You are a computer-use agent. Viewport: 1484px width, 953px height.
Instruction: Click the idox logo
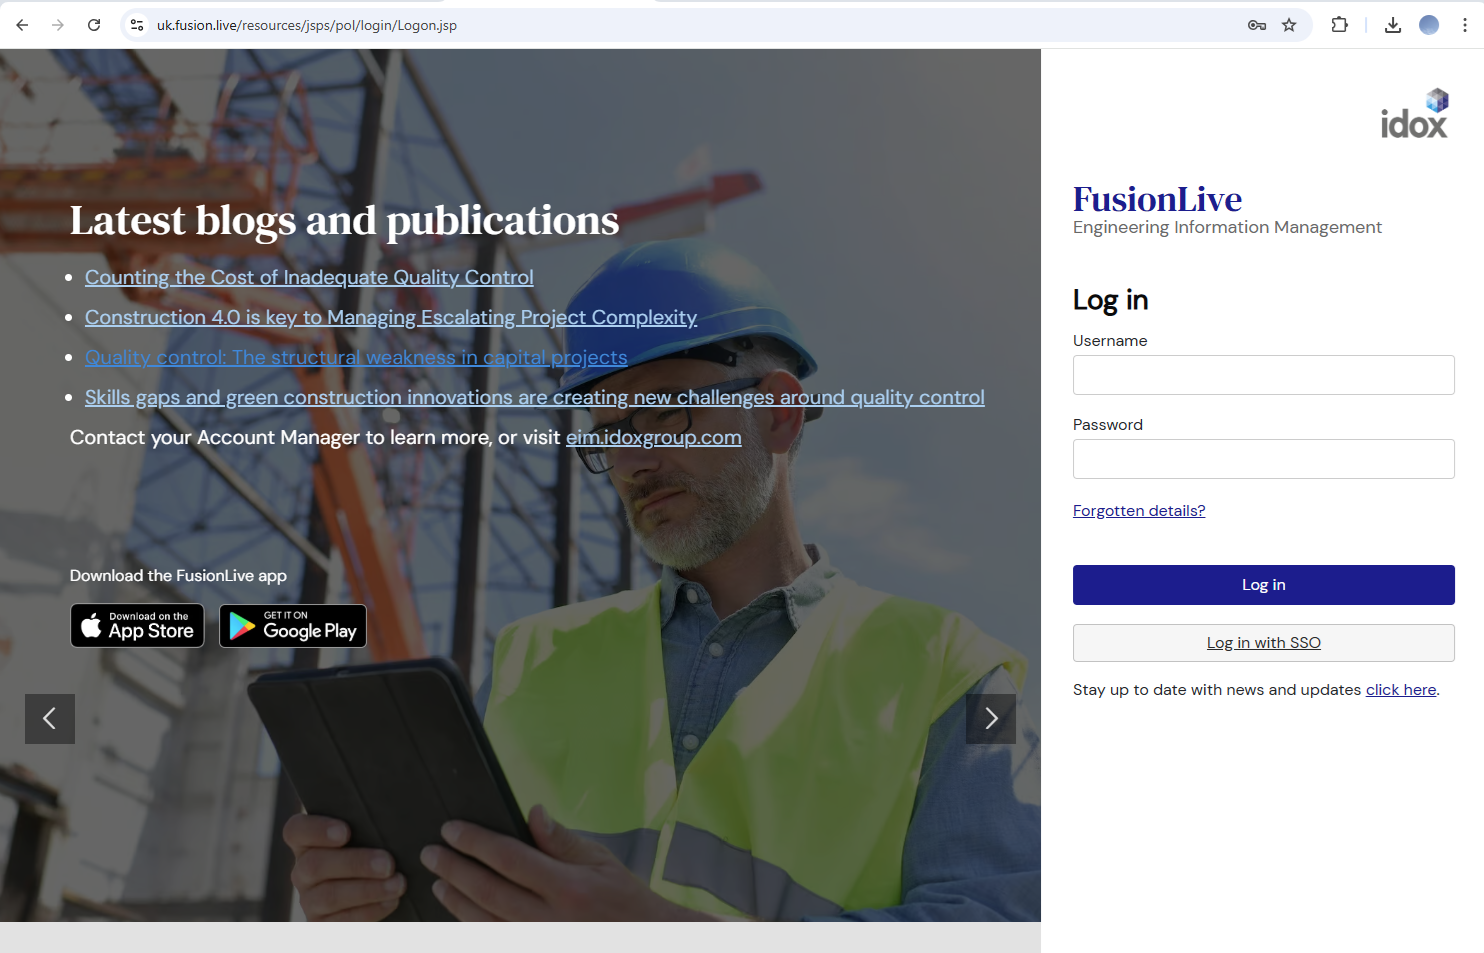[x=1413, y=112]
